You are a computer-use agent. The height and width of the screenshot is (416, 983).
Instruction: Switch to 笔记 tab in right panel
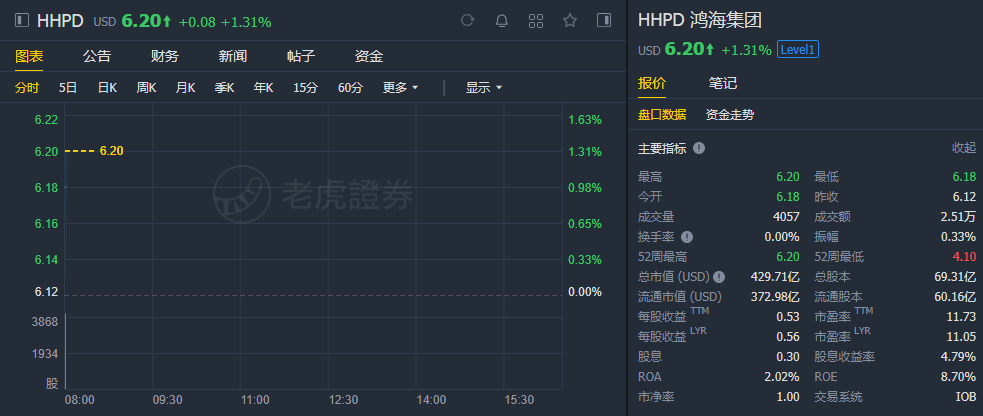(723, 83)
